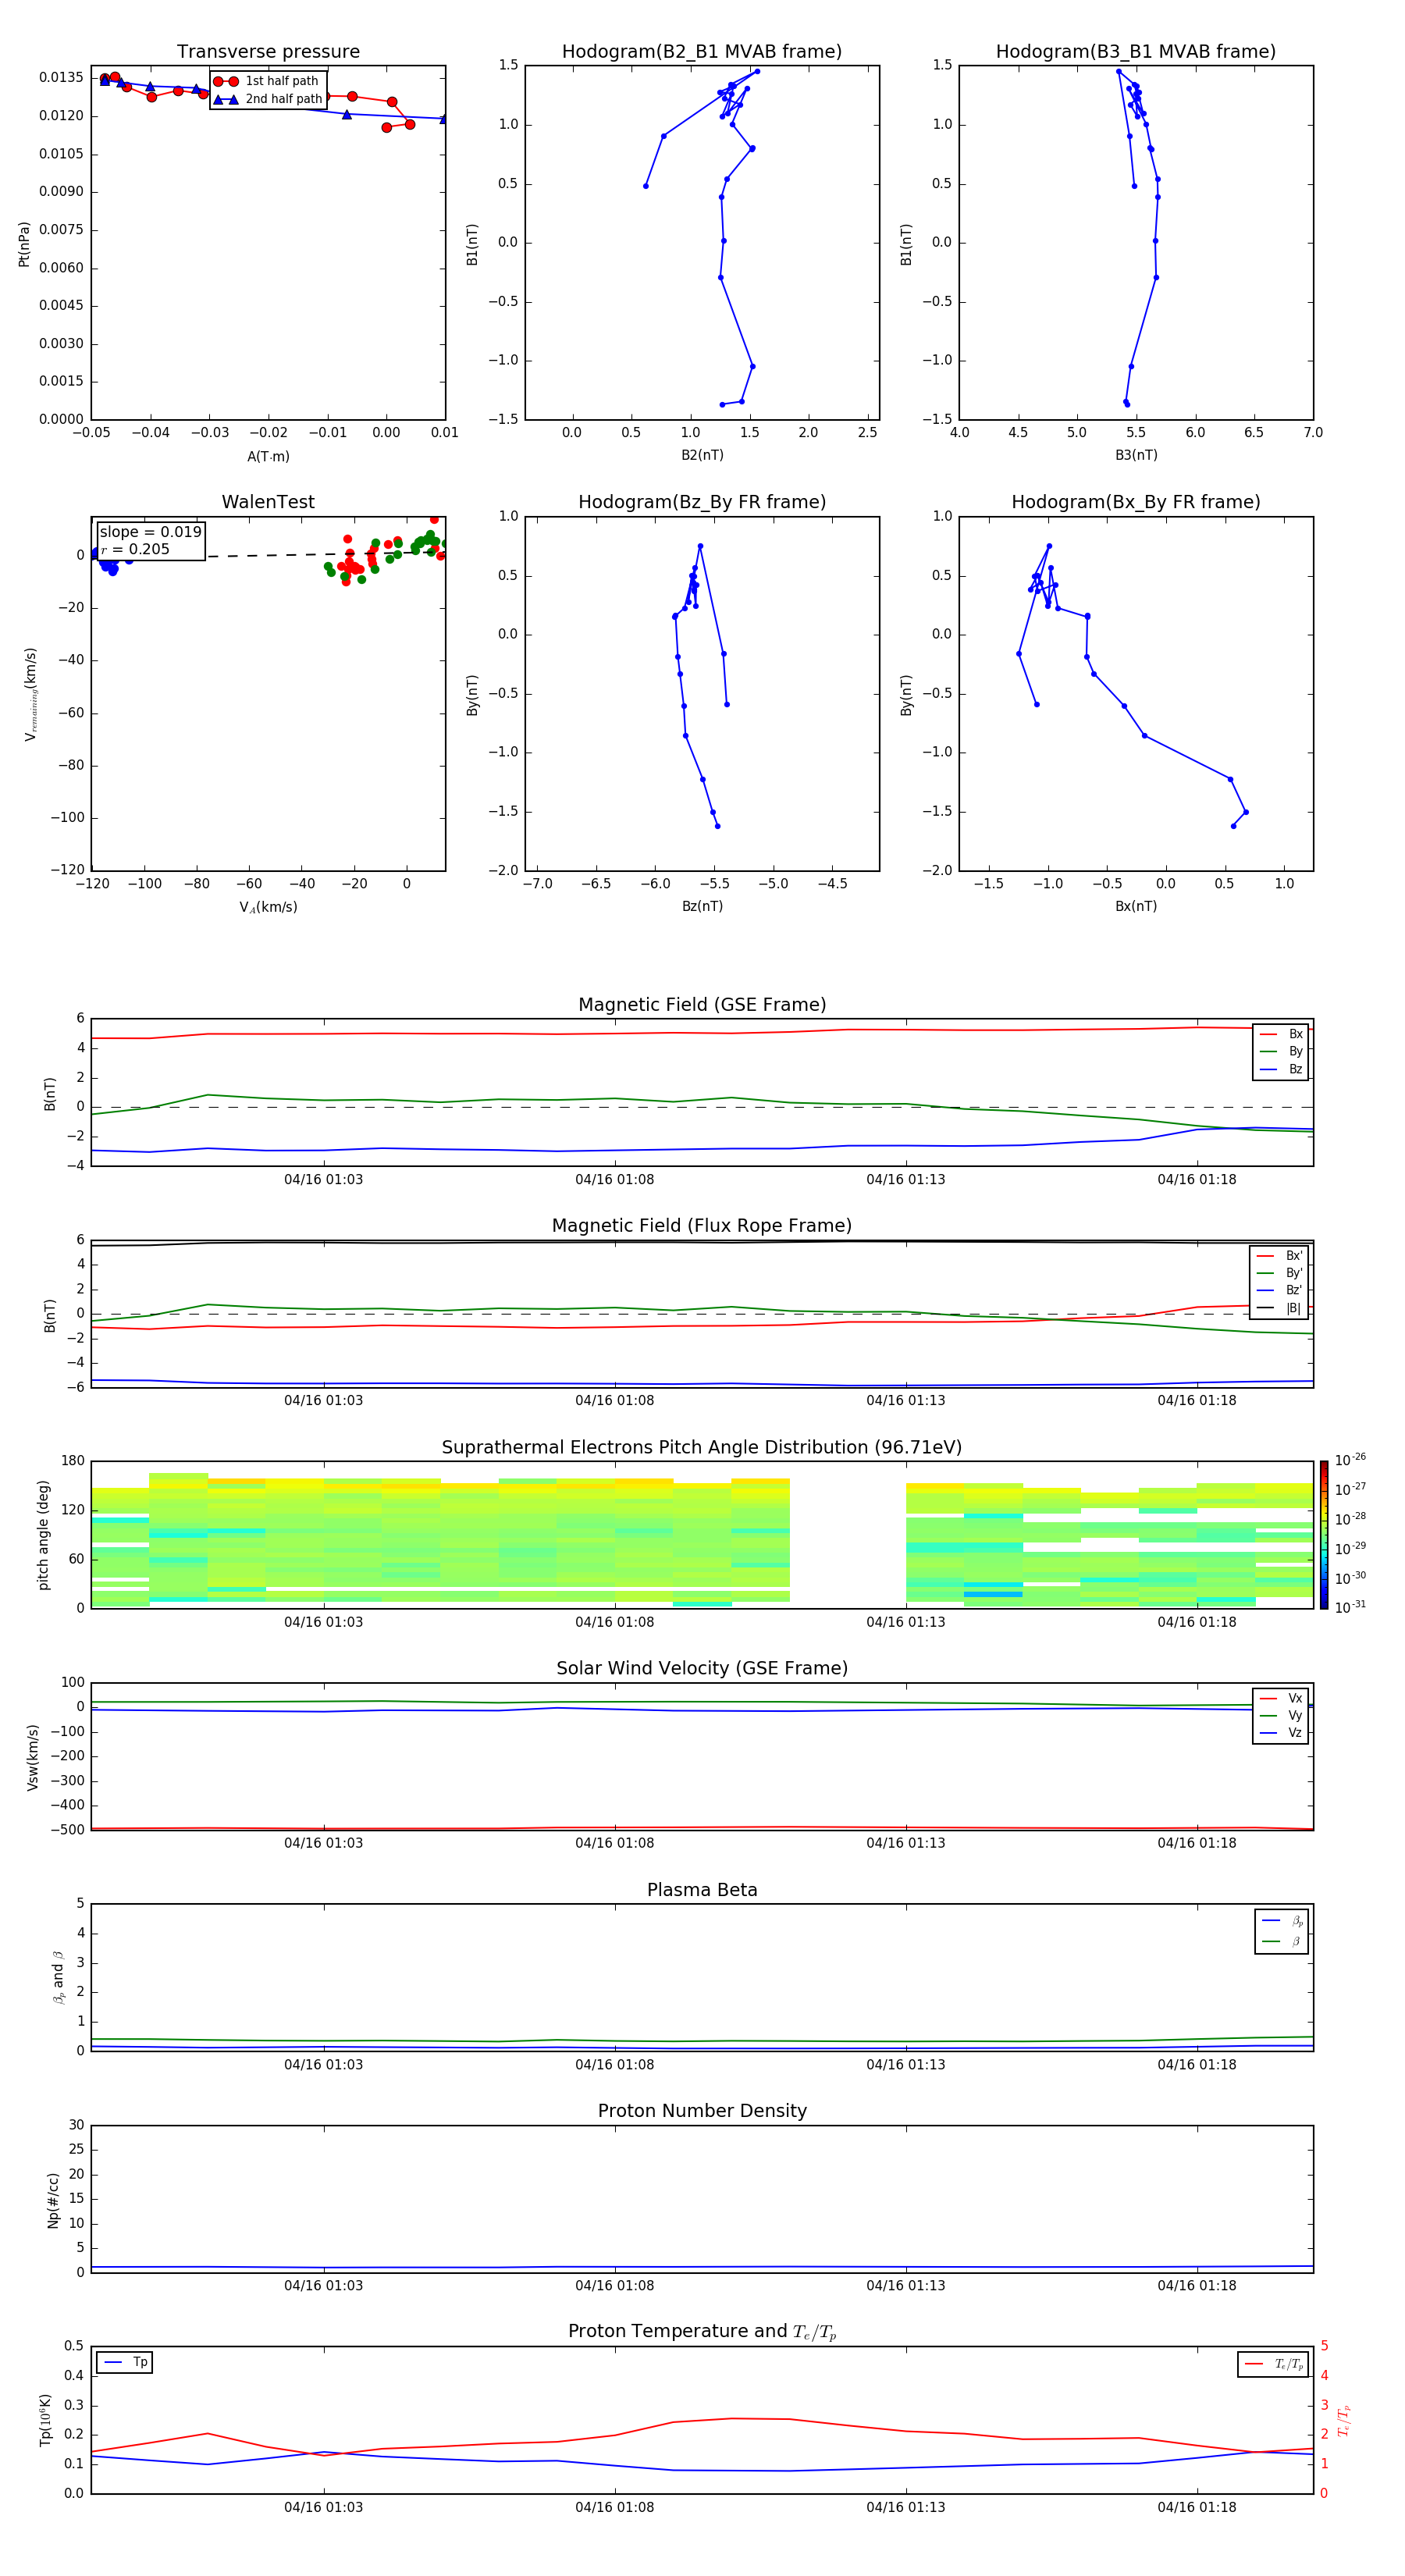The height and width of the screenshot is (2576, 1405).
Task: Click the pitch angle colorbar
Action: click(1324, 1535)
